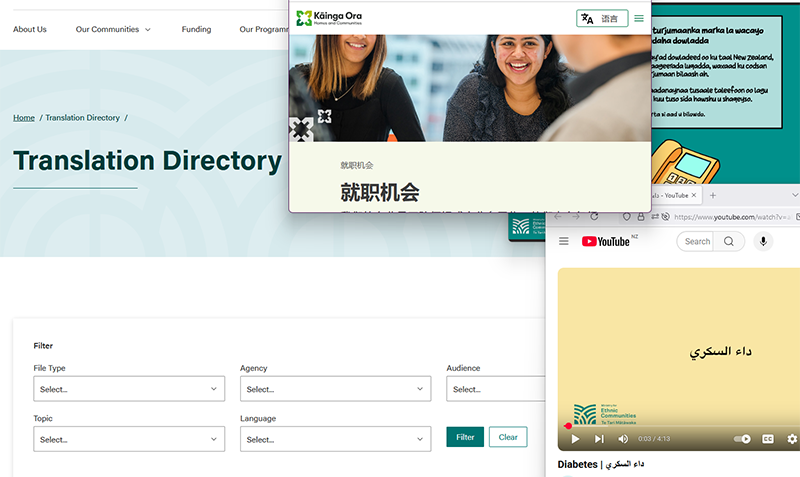Reload the page in the browser toolbar

[x=594, y=216]
